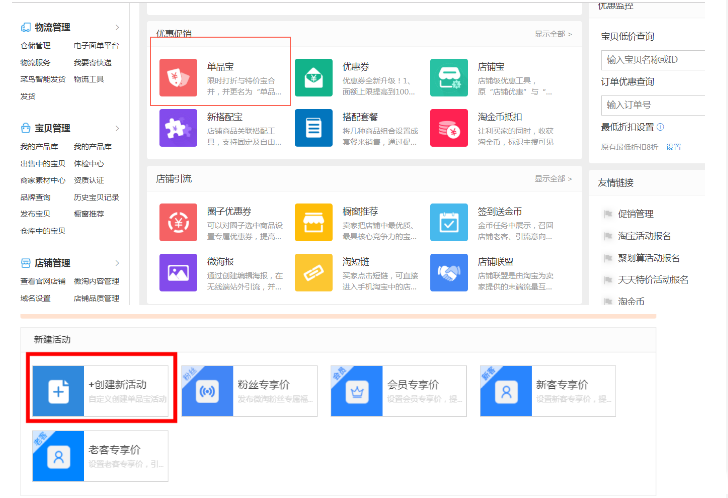Image resolution: width=728 pixels, height=498 pixels.
Task: Focus the 订单优惠查询 order number field
Action: pos(653,105)
